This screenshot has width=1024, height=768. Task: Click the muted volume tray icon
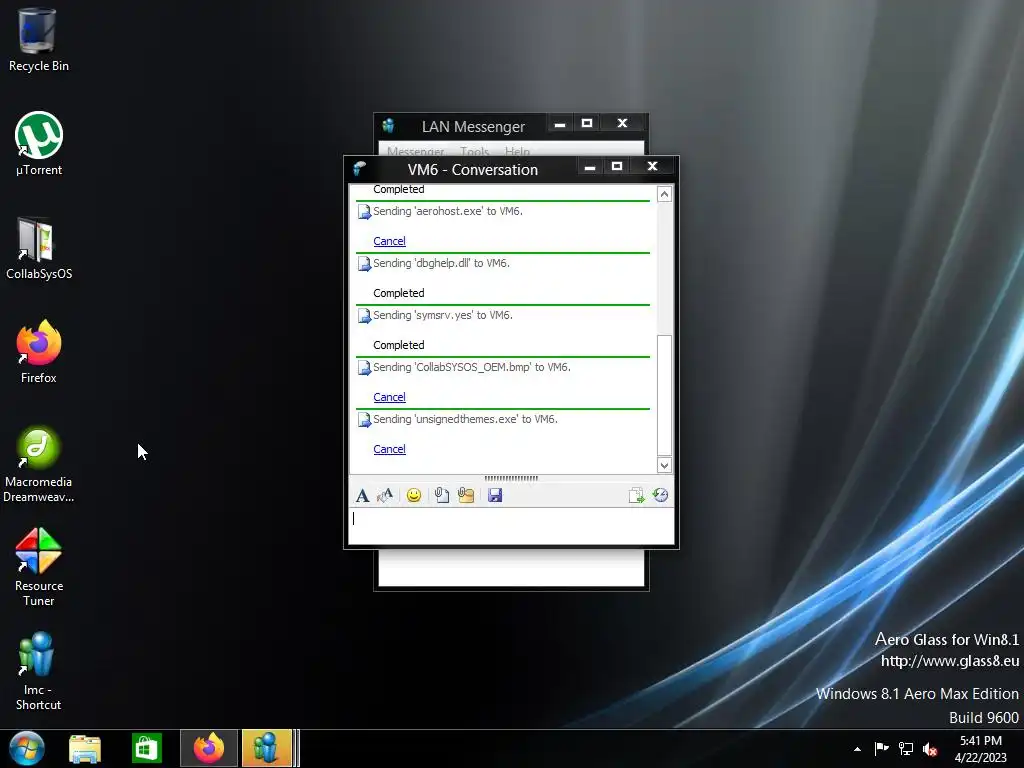coord(930,749)
